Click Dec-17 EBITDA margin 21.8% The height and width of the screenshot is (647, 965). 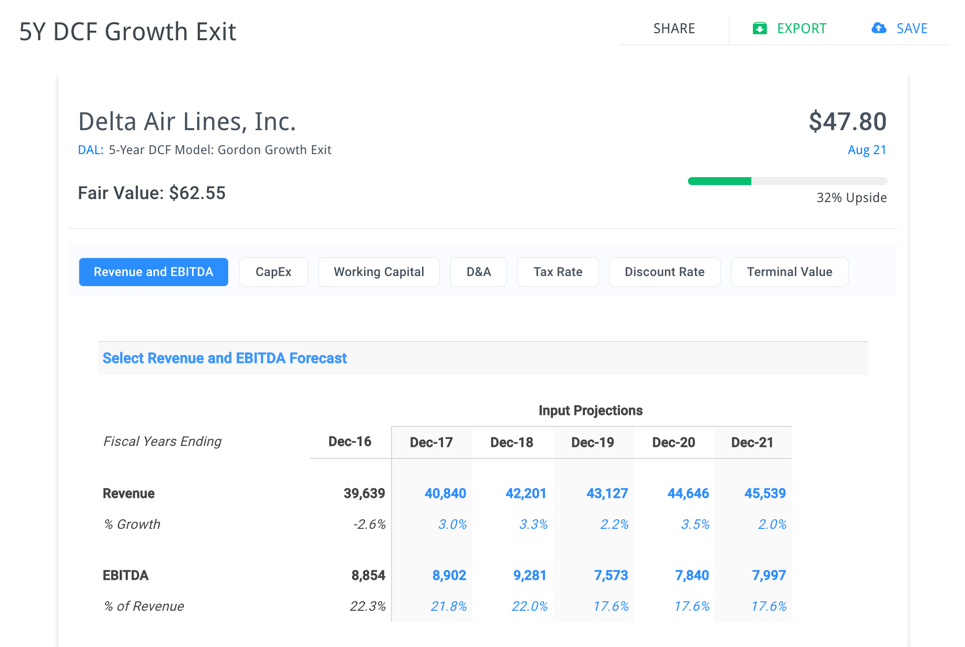point(449,606)
